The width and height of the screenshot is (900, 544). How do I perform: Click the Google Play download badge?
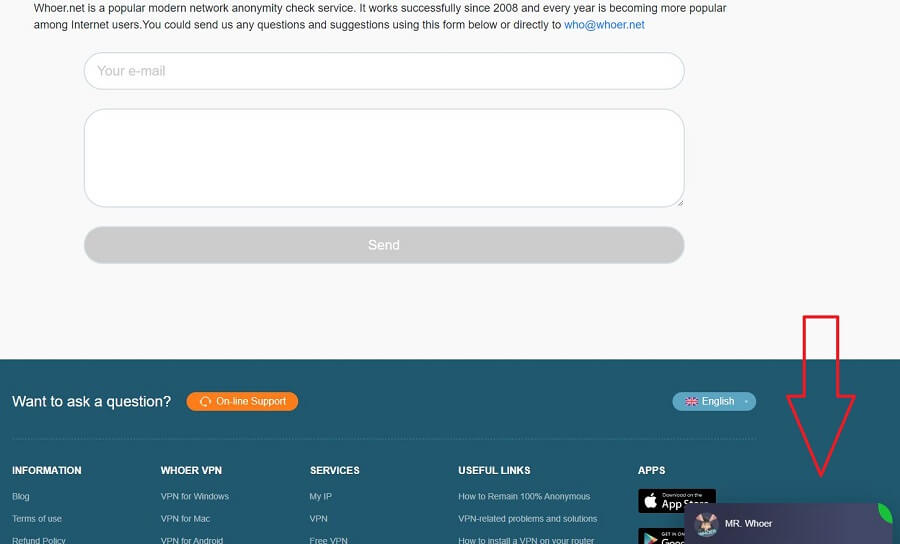coord(661,537)
